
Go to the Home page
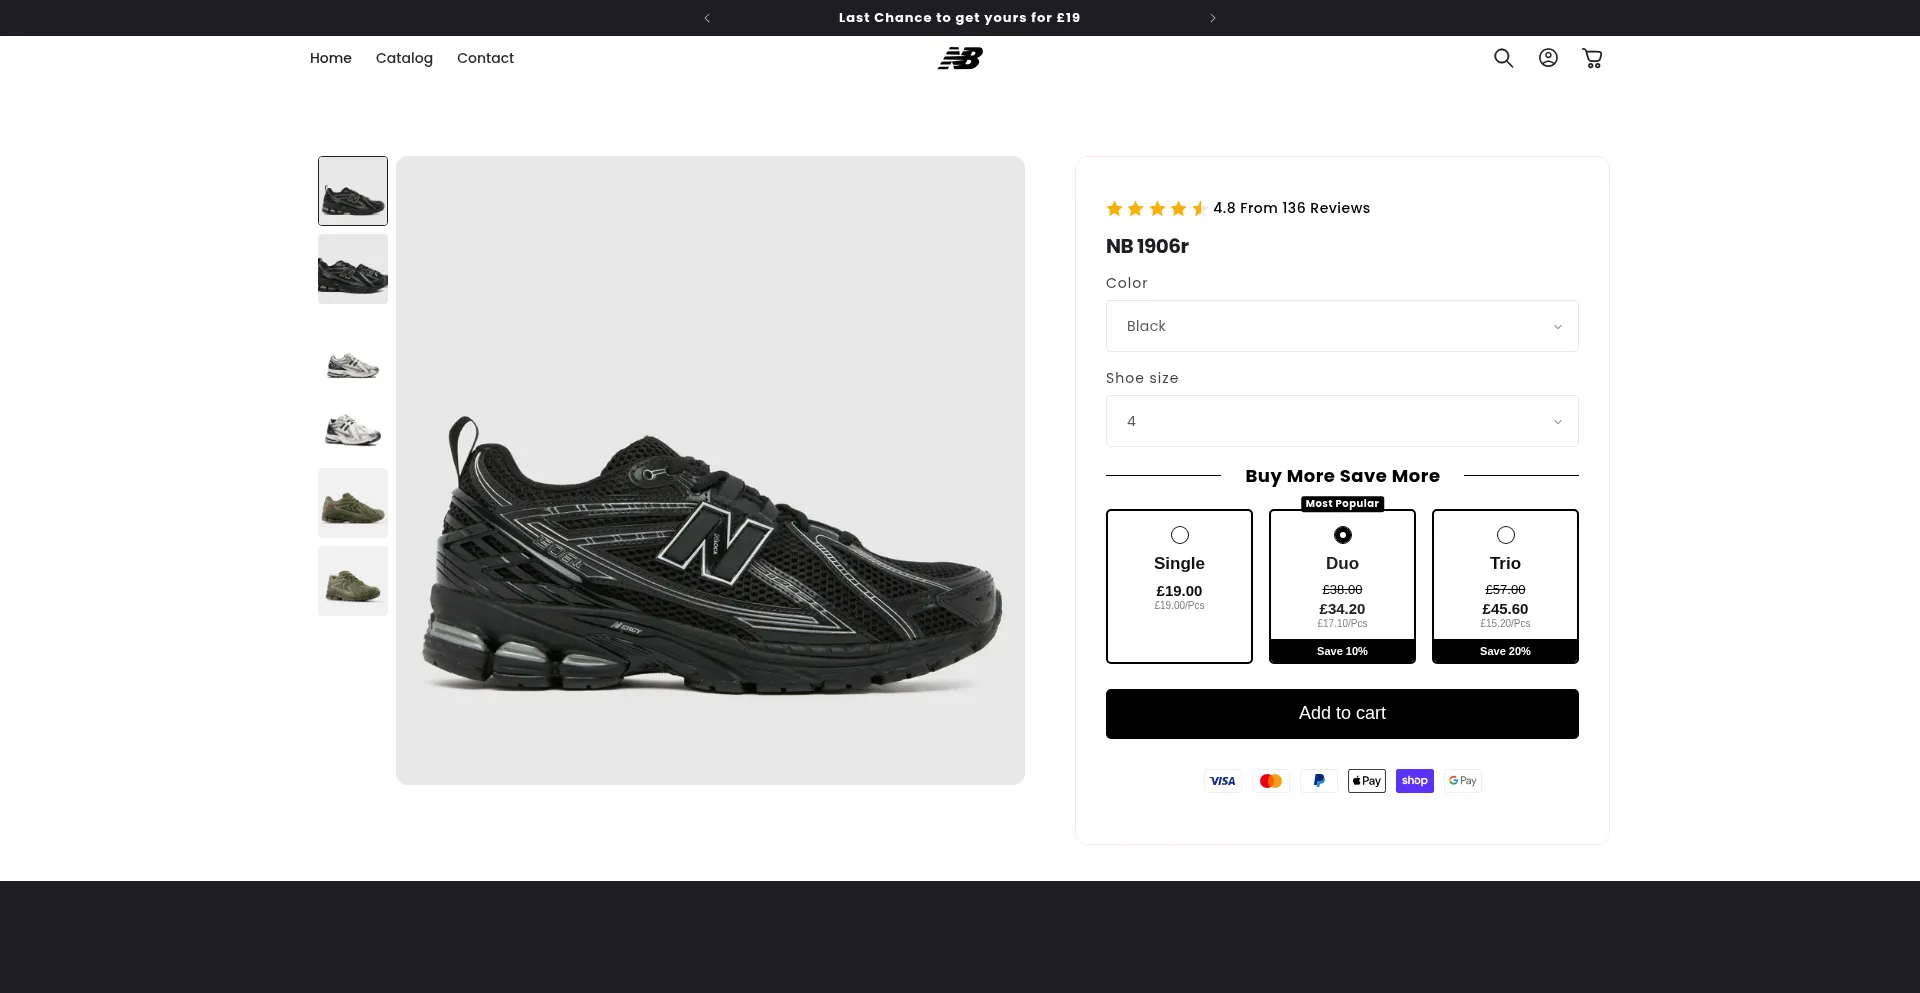[x=331, y=58]
